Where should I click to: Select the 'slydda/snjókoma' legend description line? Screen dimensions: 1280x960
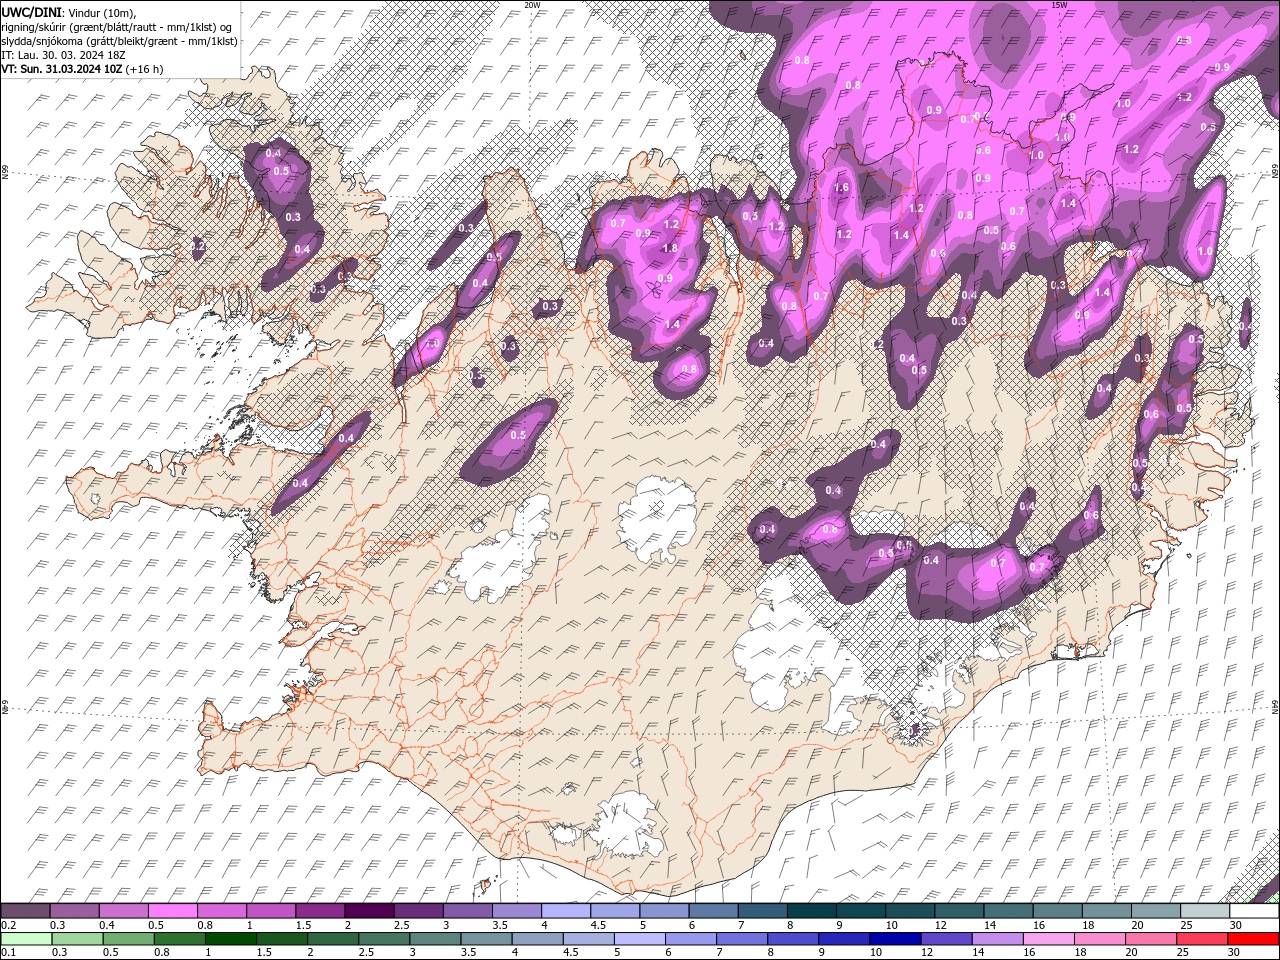tap(120, 40)
